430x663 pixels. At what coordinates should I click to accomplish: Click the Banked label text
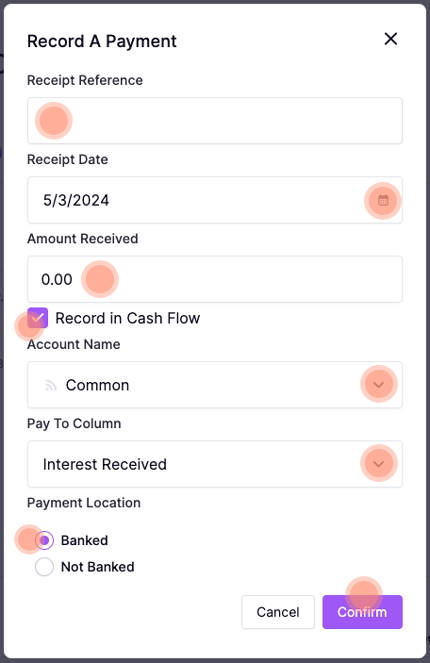pyautogui.click(x=85, y=540)
